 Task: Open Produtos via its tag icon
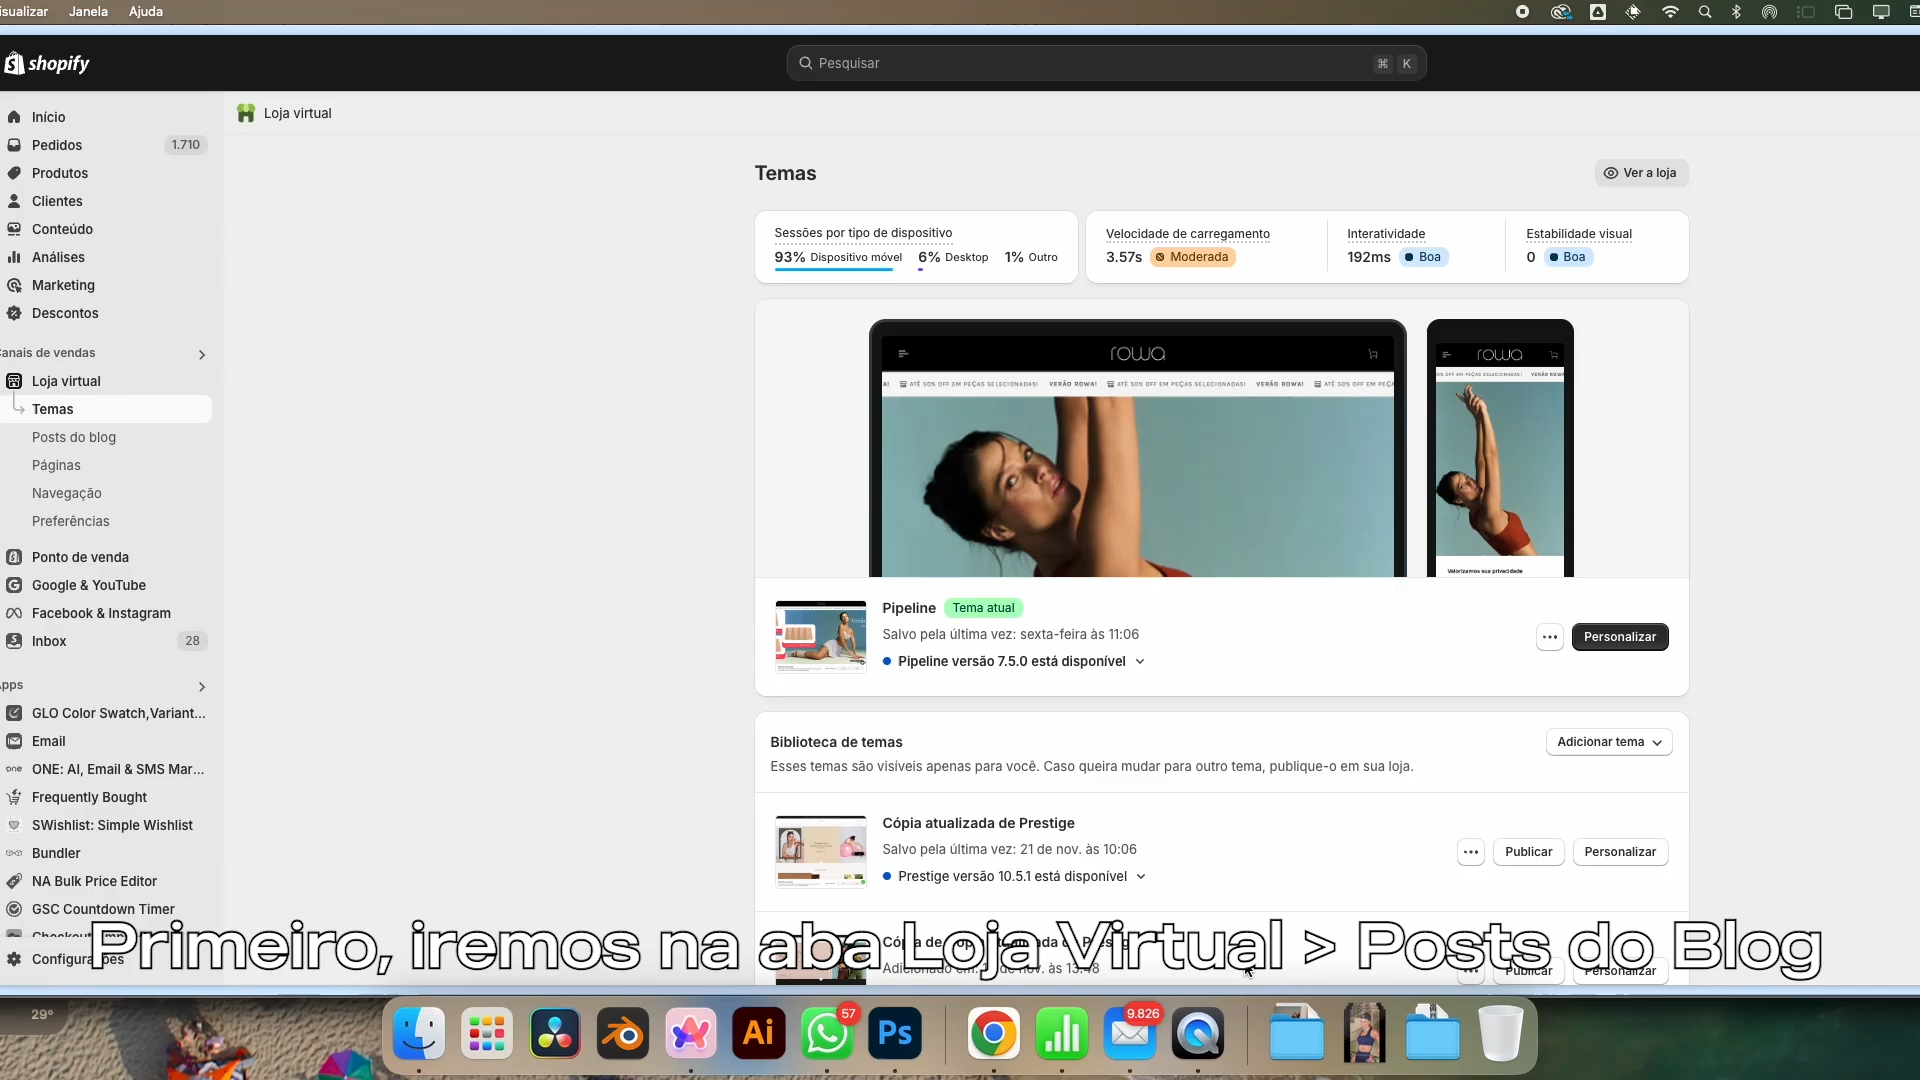14,173
